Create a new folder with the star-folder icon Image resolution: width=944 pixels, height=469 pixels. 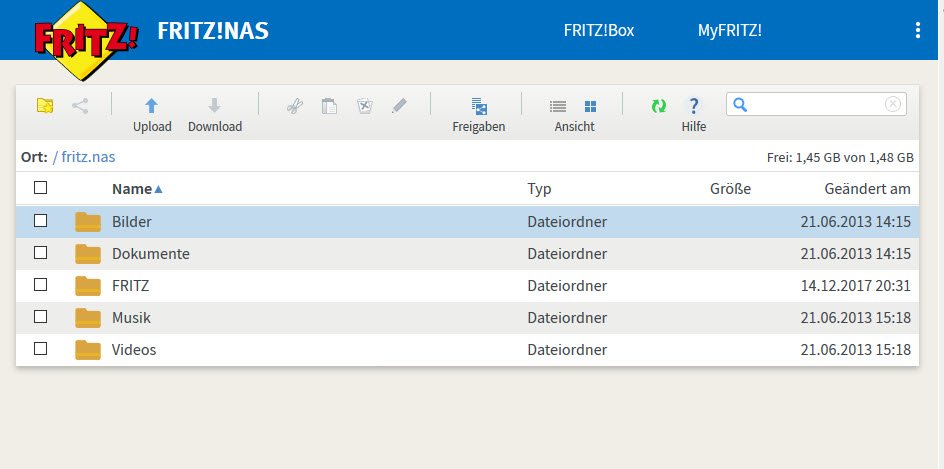(x=45, y=106)
